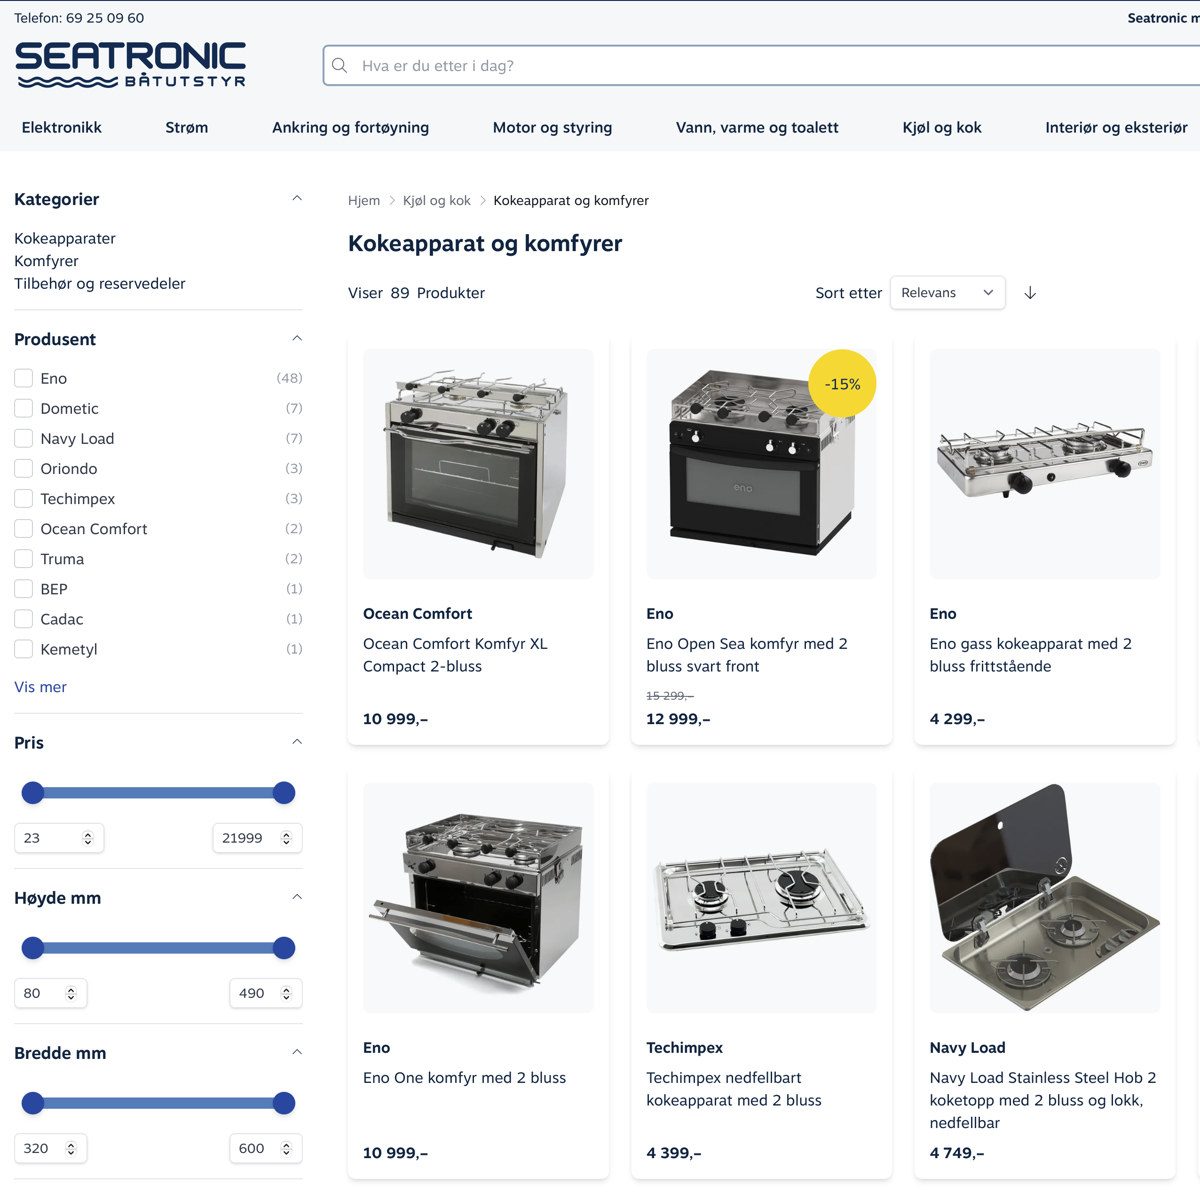
Task: Open the Elektronikk menu
Action: 62,127
